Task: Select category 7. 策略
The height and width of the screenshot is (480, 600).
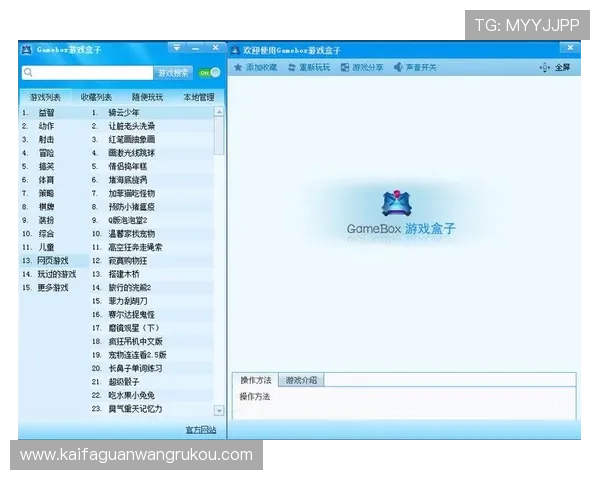Action: [54, 193]
